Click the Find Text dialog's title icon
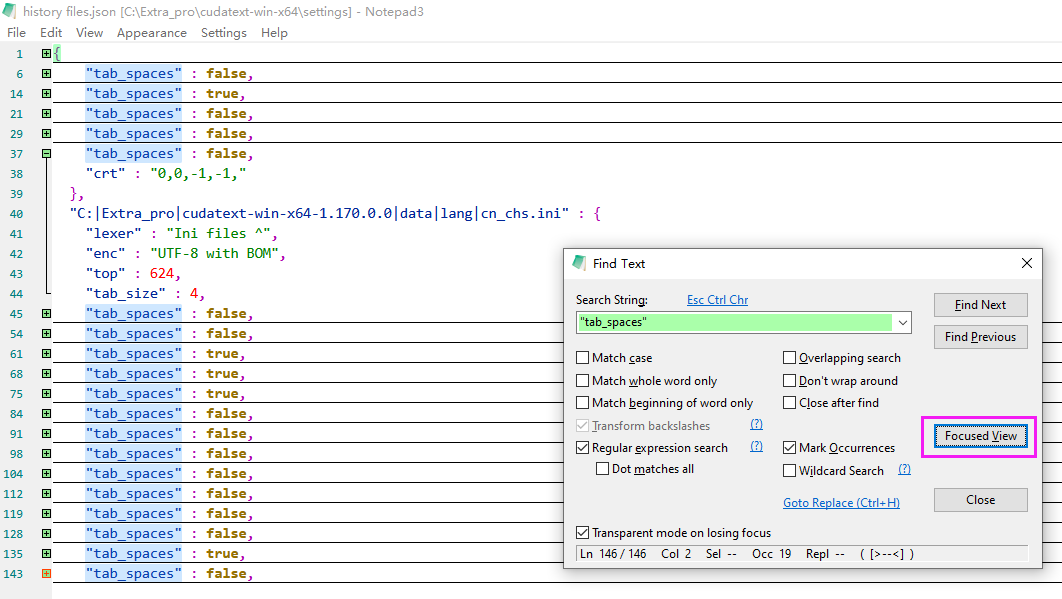 (579, 263)
